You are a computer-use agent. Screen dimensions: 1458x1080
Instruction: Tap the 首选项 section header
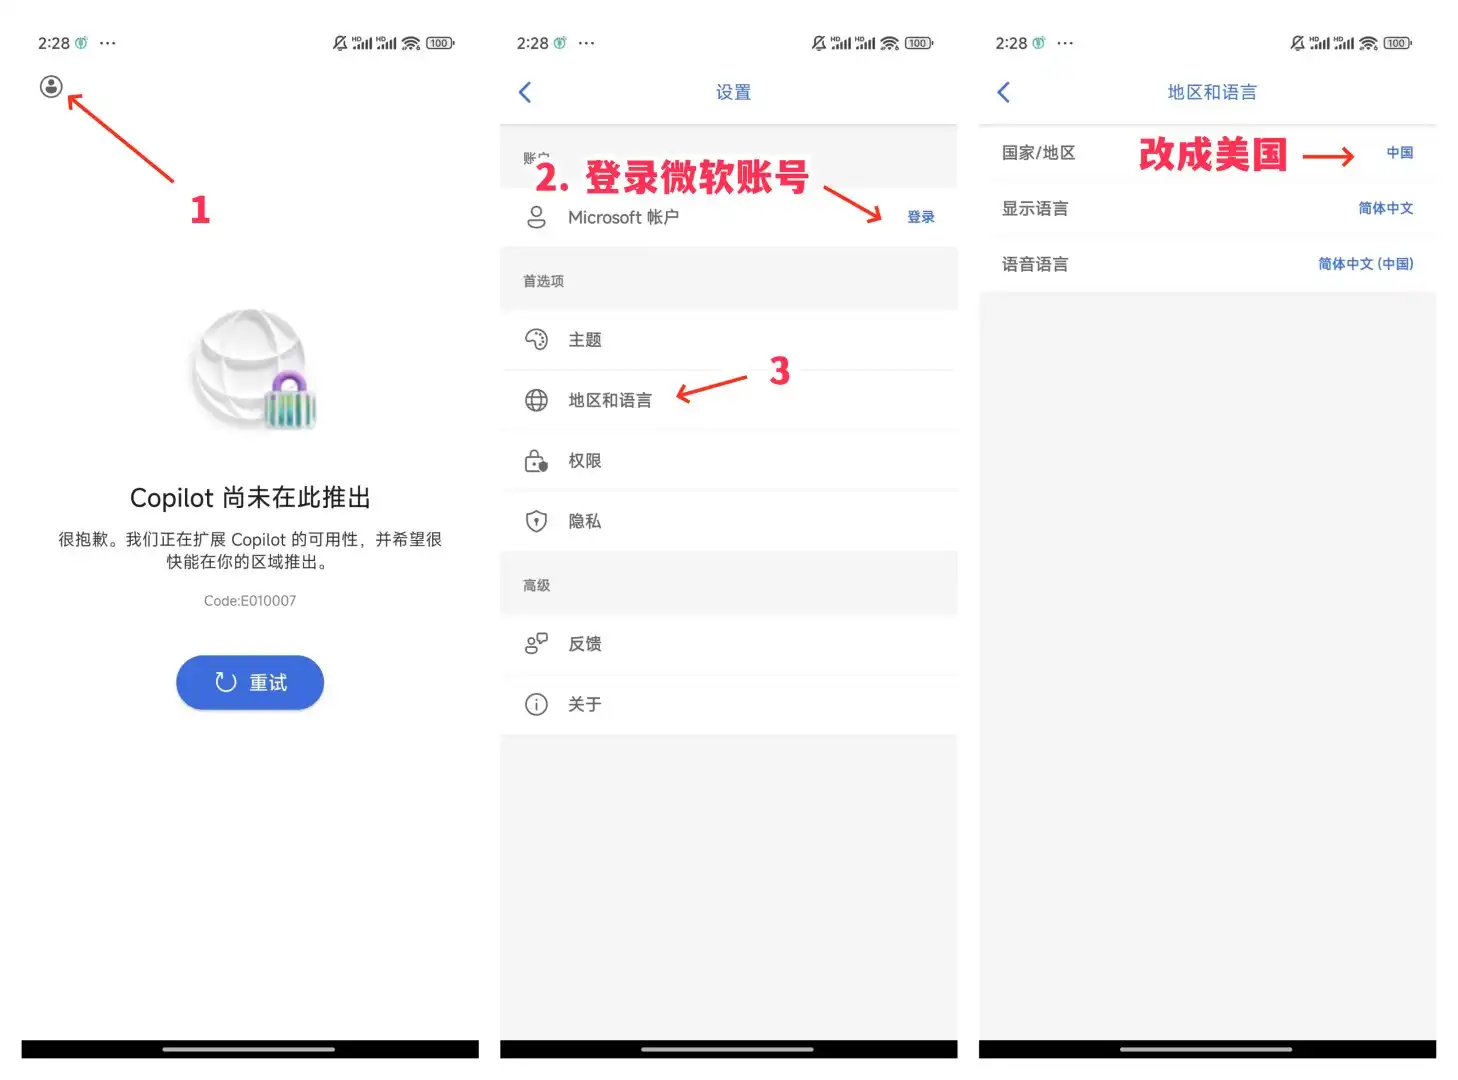tap(543, 281)
